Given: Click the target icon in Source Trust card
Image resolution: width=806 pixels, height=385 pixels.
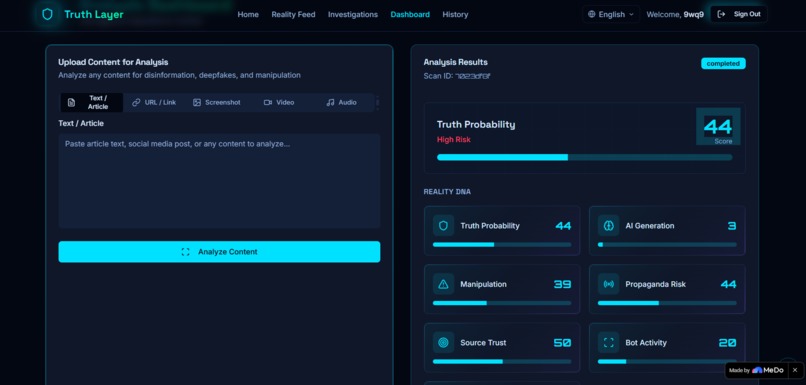Looking at the screenshot, I should (444, 342).
